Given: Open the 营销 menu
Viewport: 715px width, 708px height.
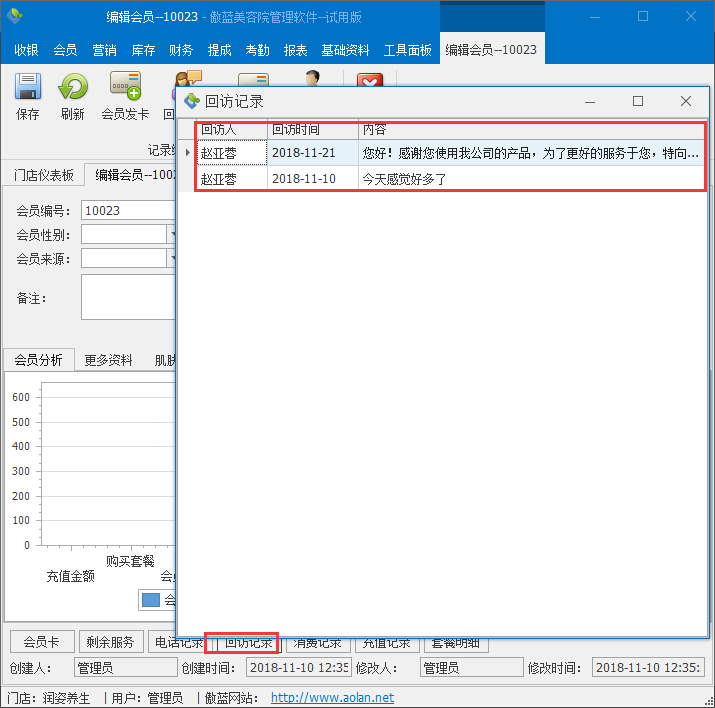Looking at the screenshot, I should (x=104, y=50).
